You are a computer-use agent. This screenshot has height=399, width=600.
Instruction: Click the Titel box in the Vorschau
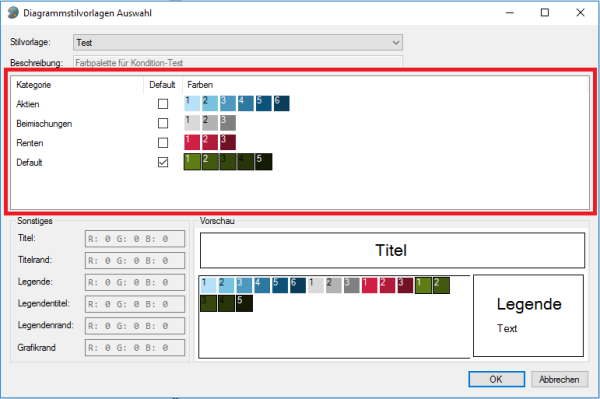coord(392,250)
